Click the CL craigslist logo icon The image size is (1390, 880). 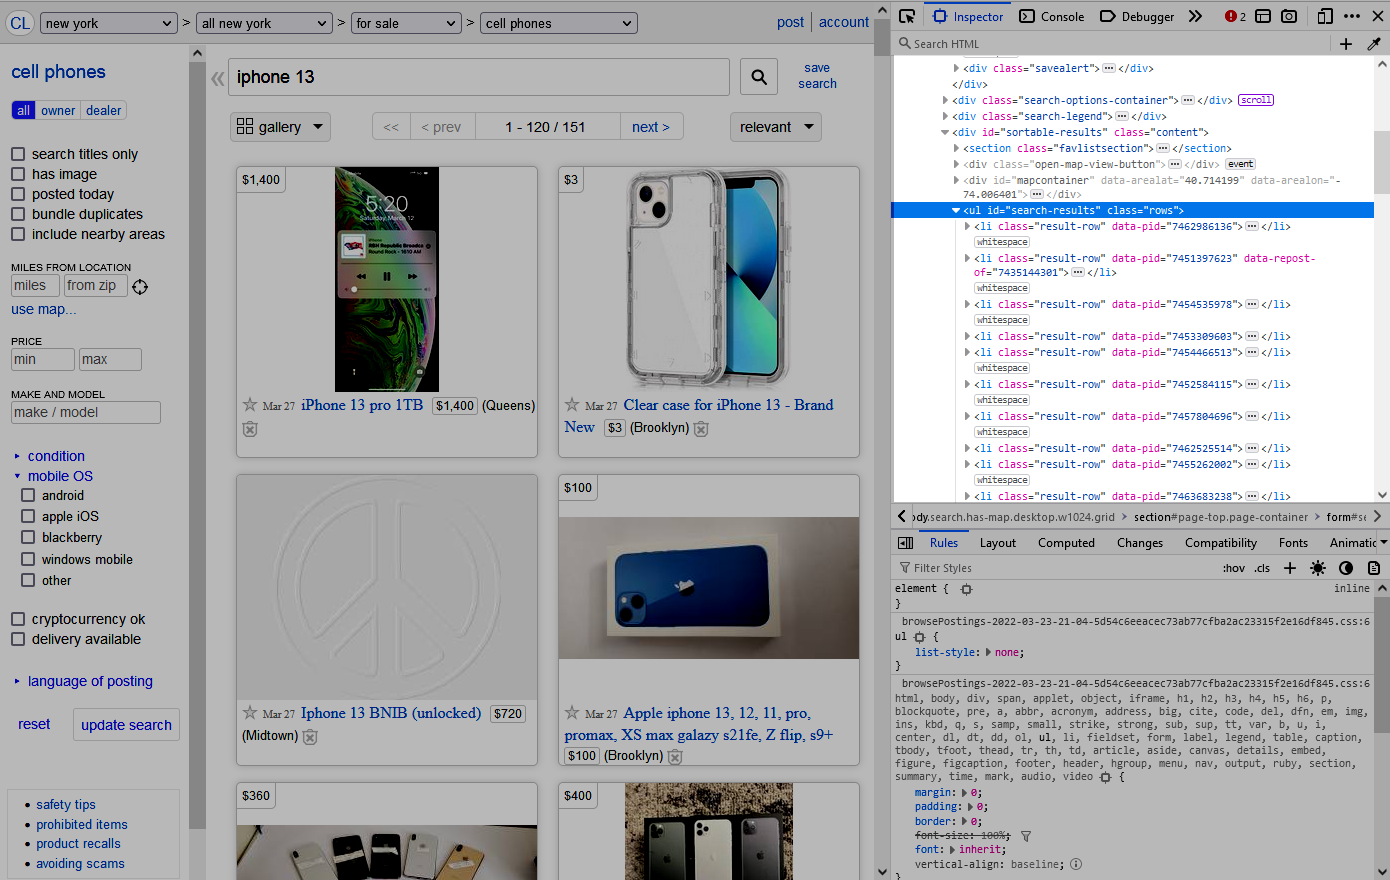point(20,23)
